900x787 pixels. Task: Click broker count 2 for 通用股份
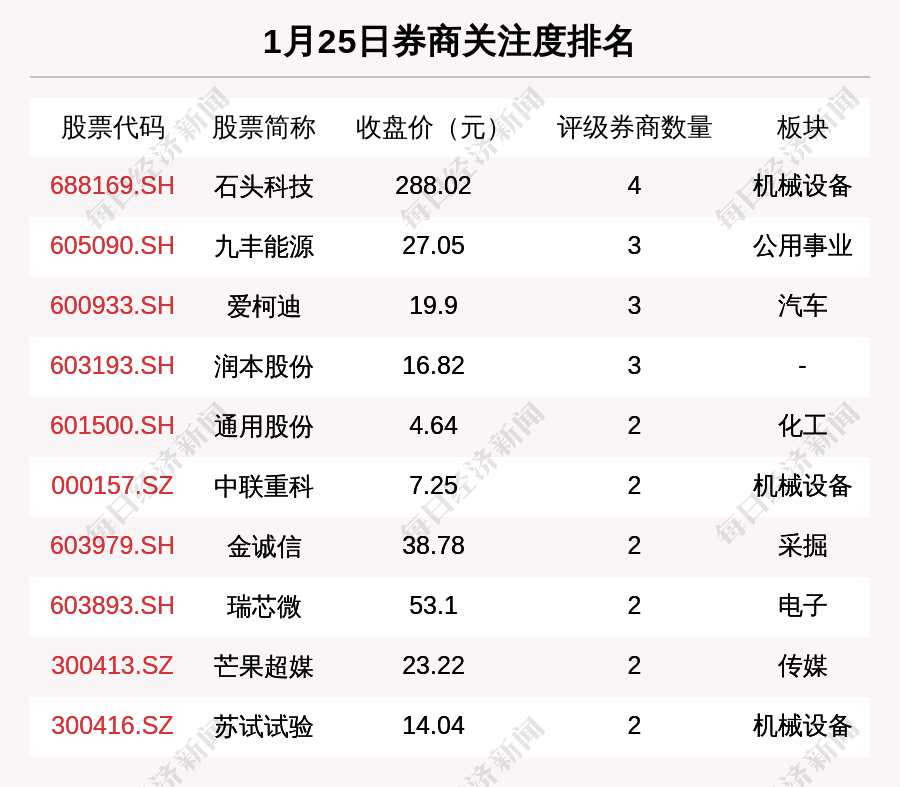pyautogui.click(x=634, y=426)
